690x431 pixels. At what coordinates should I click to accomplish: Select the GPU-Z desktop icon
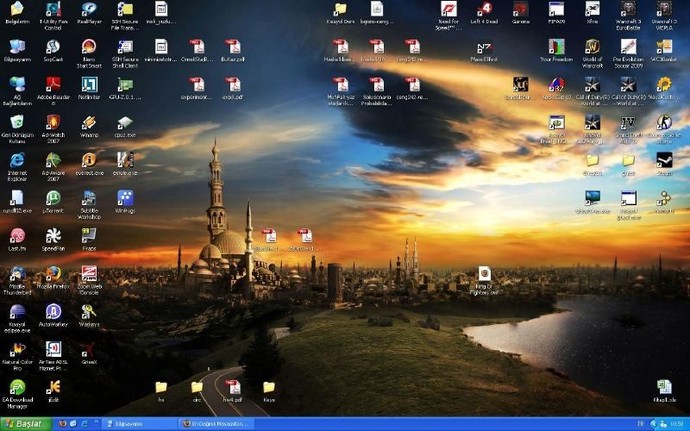coord(125,85)
